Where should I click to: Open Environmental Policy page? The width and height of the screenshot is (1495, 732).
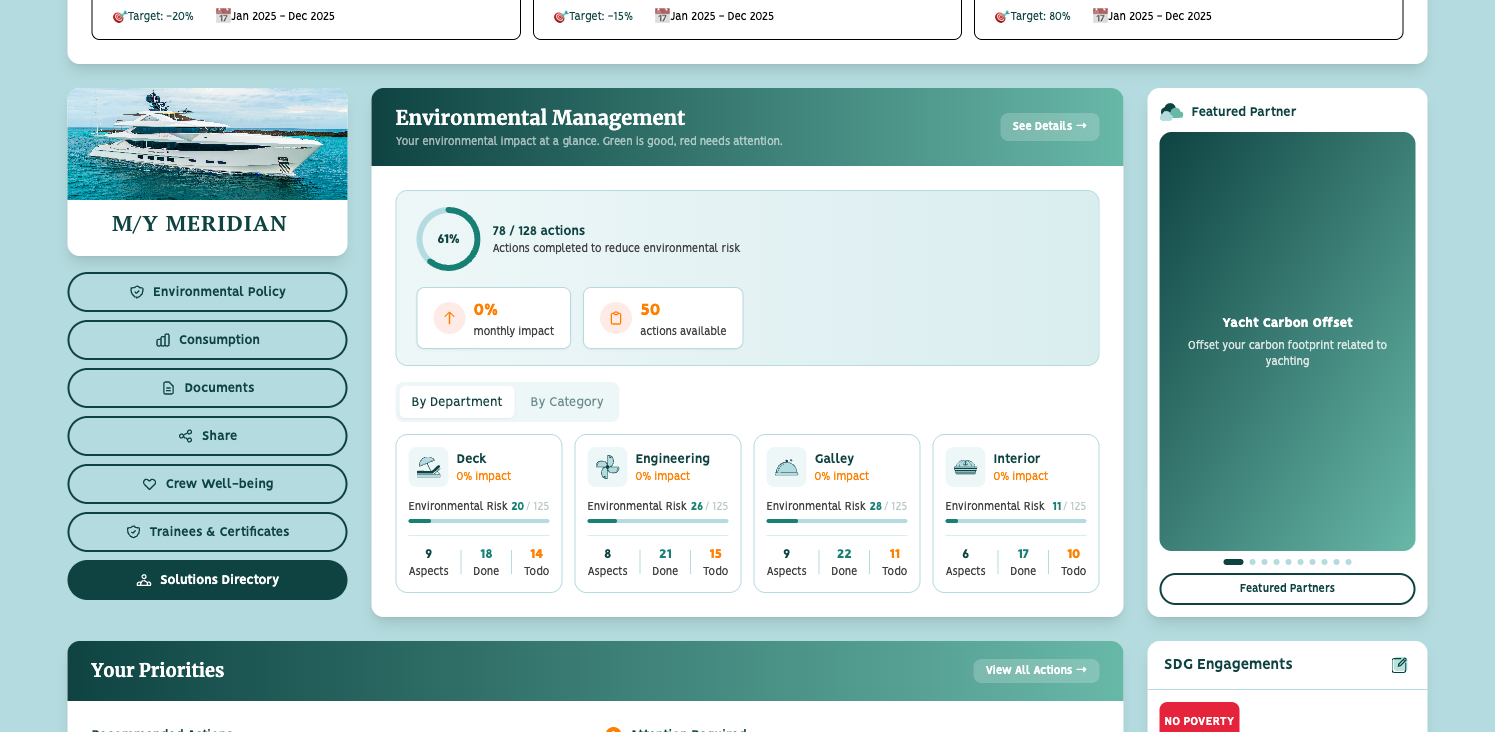point(207,292)
